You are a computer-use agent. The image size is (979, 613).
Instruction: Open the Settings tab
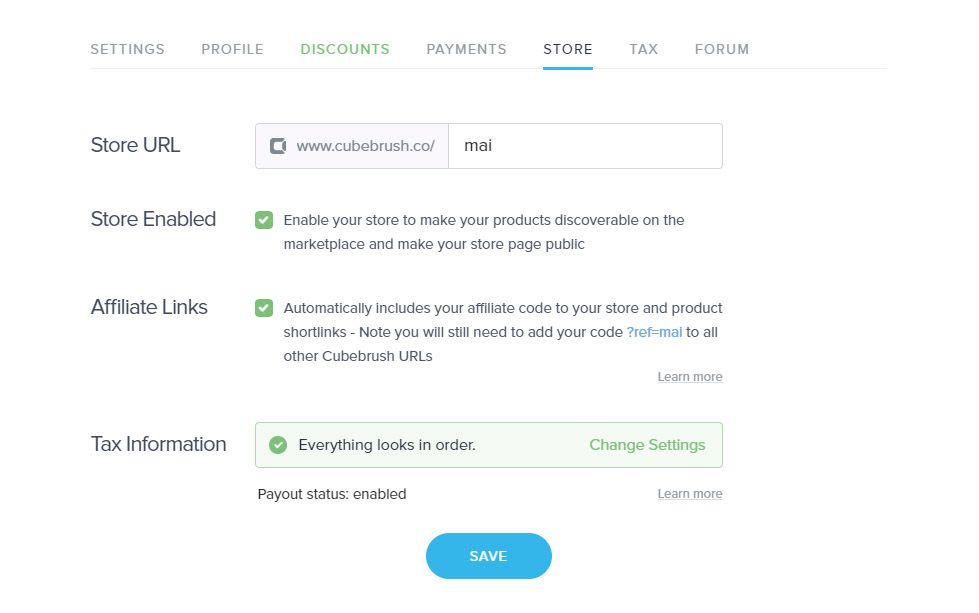point(127,49)
